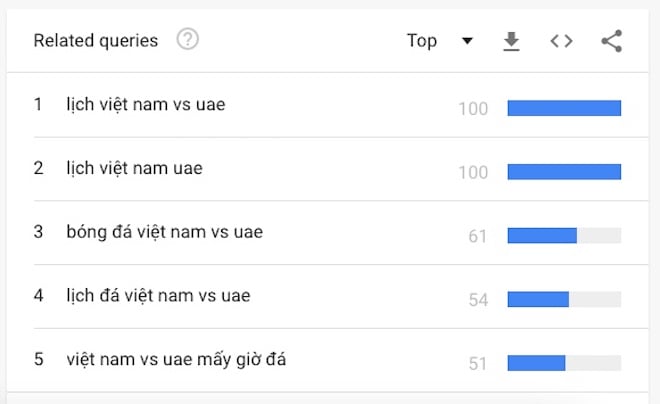Click score value 100 for first query
This screenshot has height=404, width=660.
(473, 109)
